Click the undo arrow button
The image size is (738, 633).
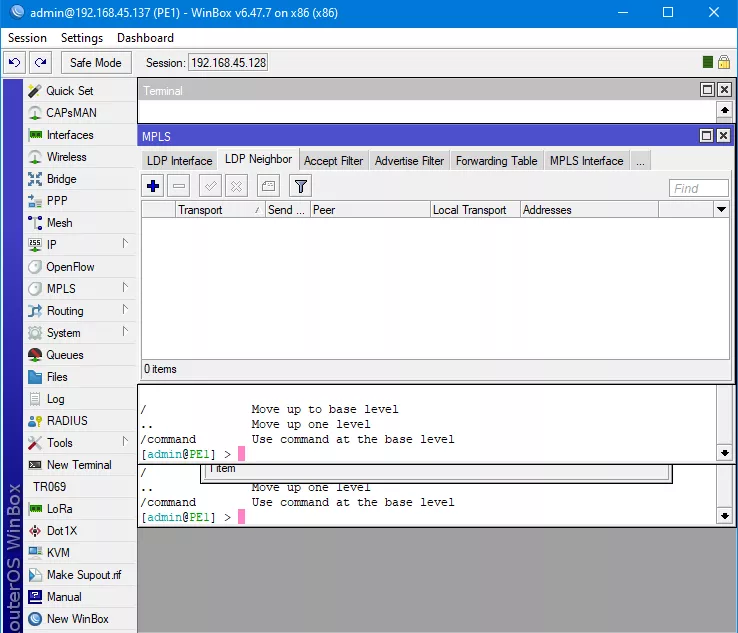pyautogui.click(x=15, y=63)
